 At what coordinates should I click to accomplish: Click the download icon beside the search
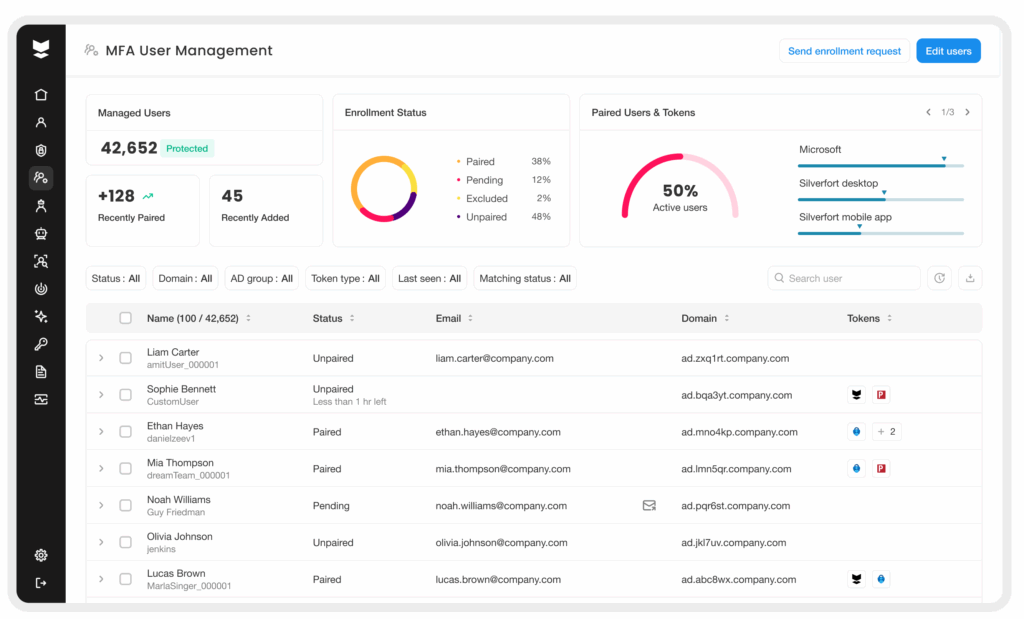(969, 278)
